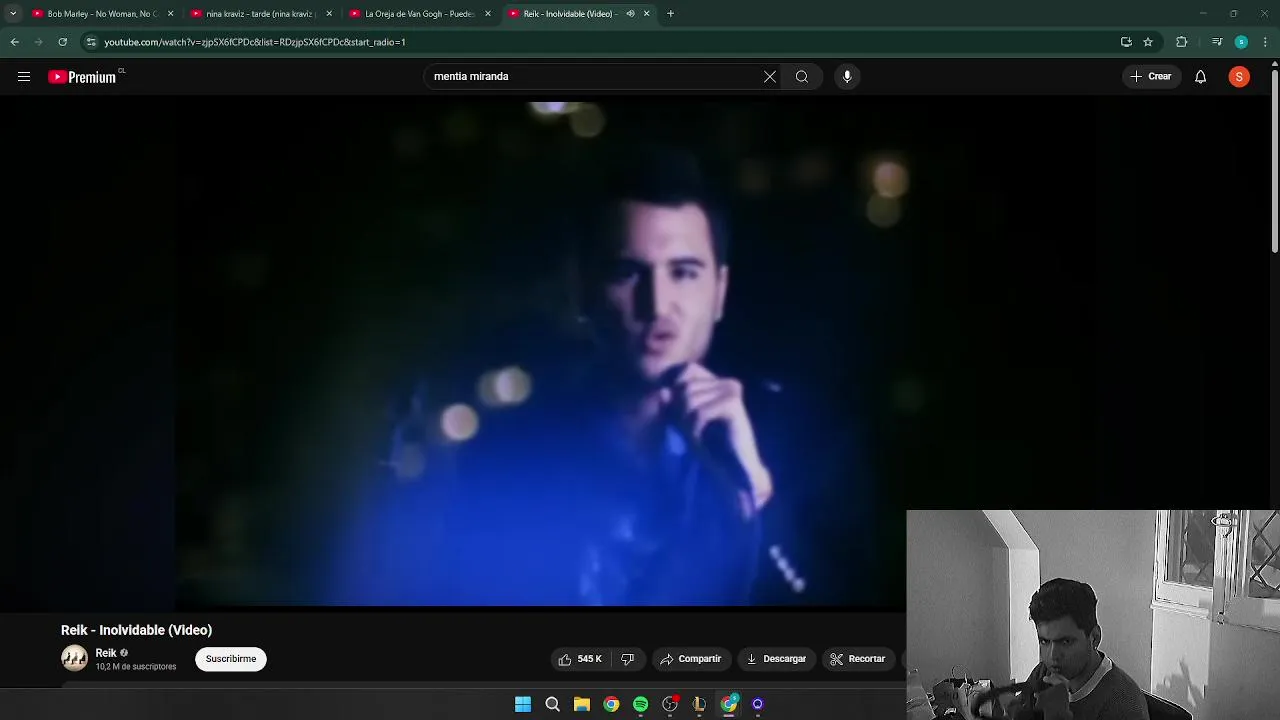Download video via Descargar
This screenshot has height=720, width=1280.
[x=776, y=659]
